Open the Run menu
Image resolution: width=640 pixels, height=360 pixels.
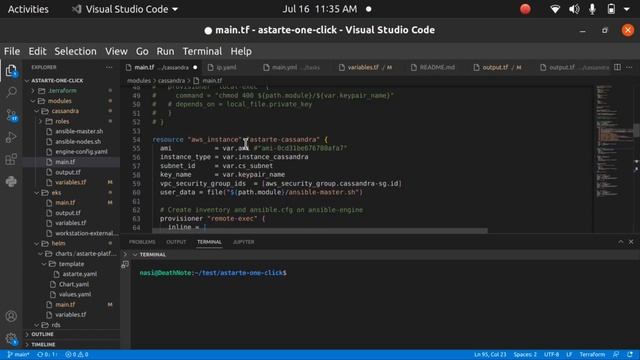pos(165,51)
